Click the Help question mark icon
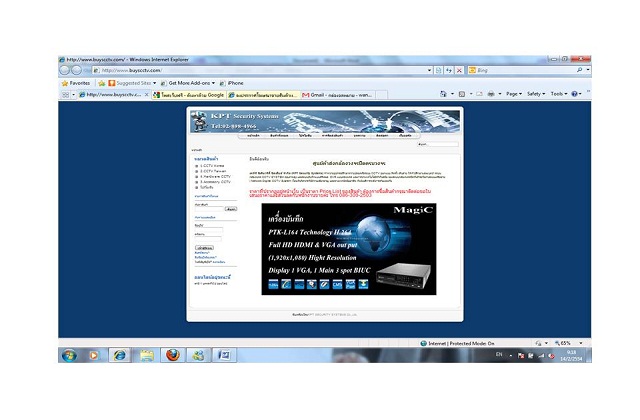Screen dimensions: 640x420 click(574, 94)
